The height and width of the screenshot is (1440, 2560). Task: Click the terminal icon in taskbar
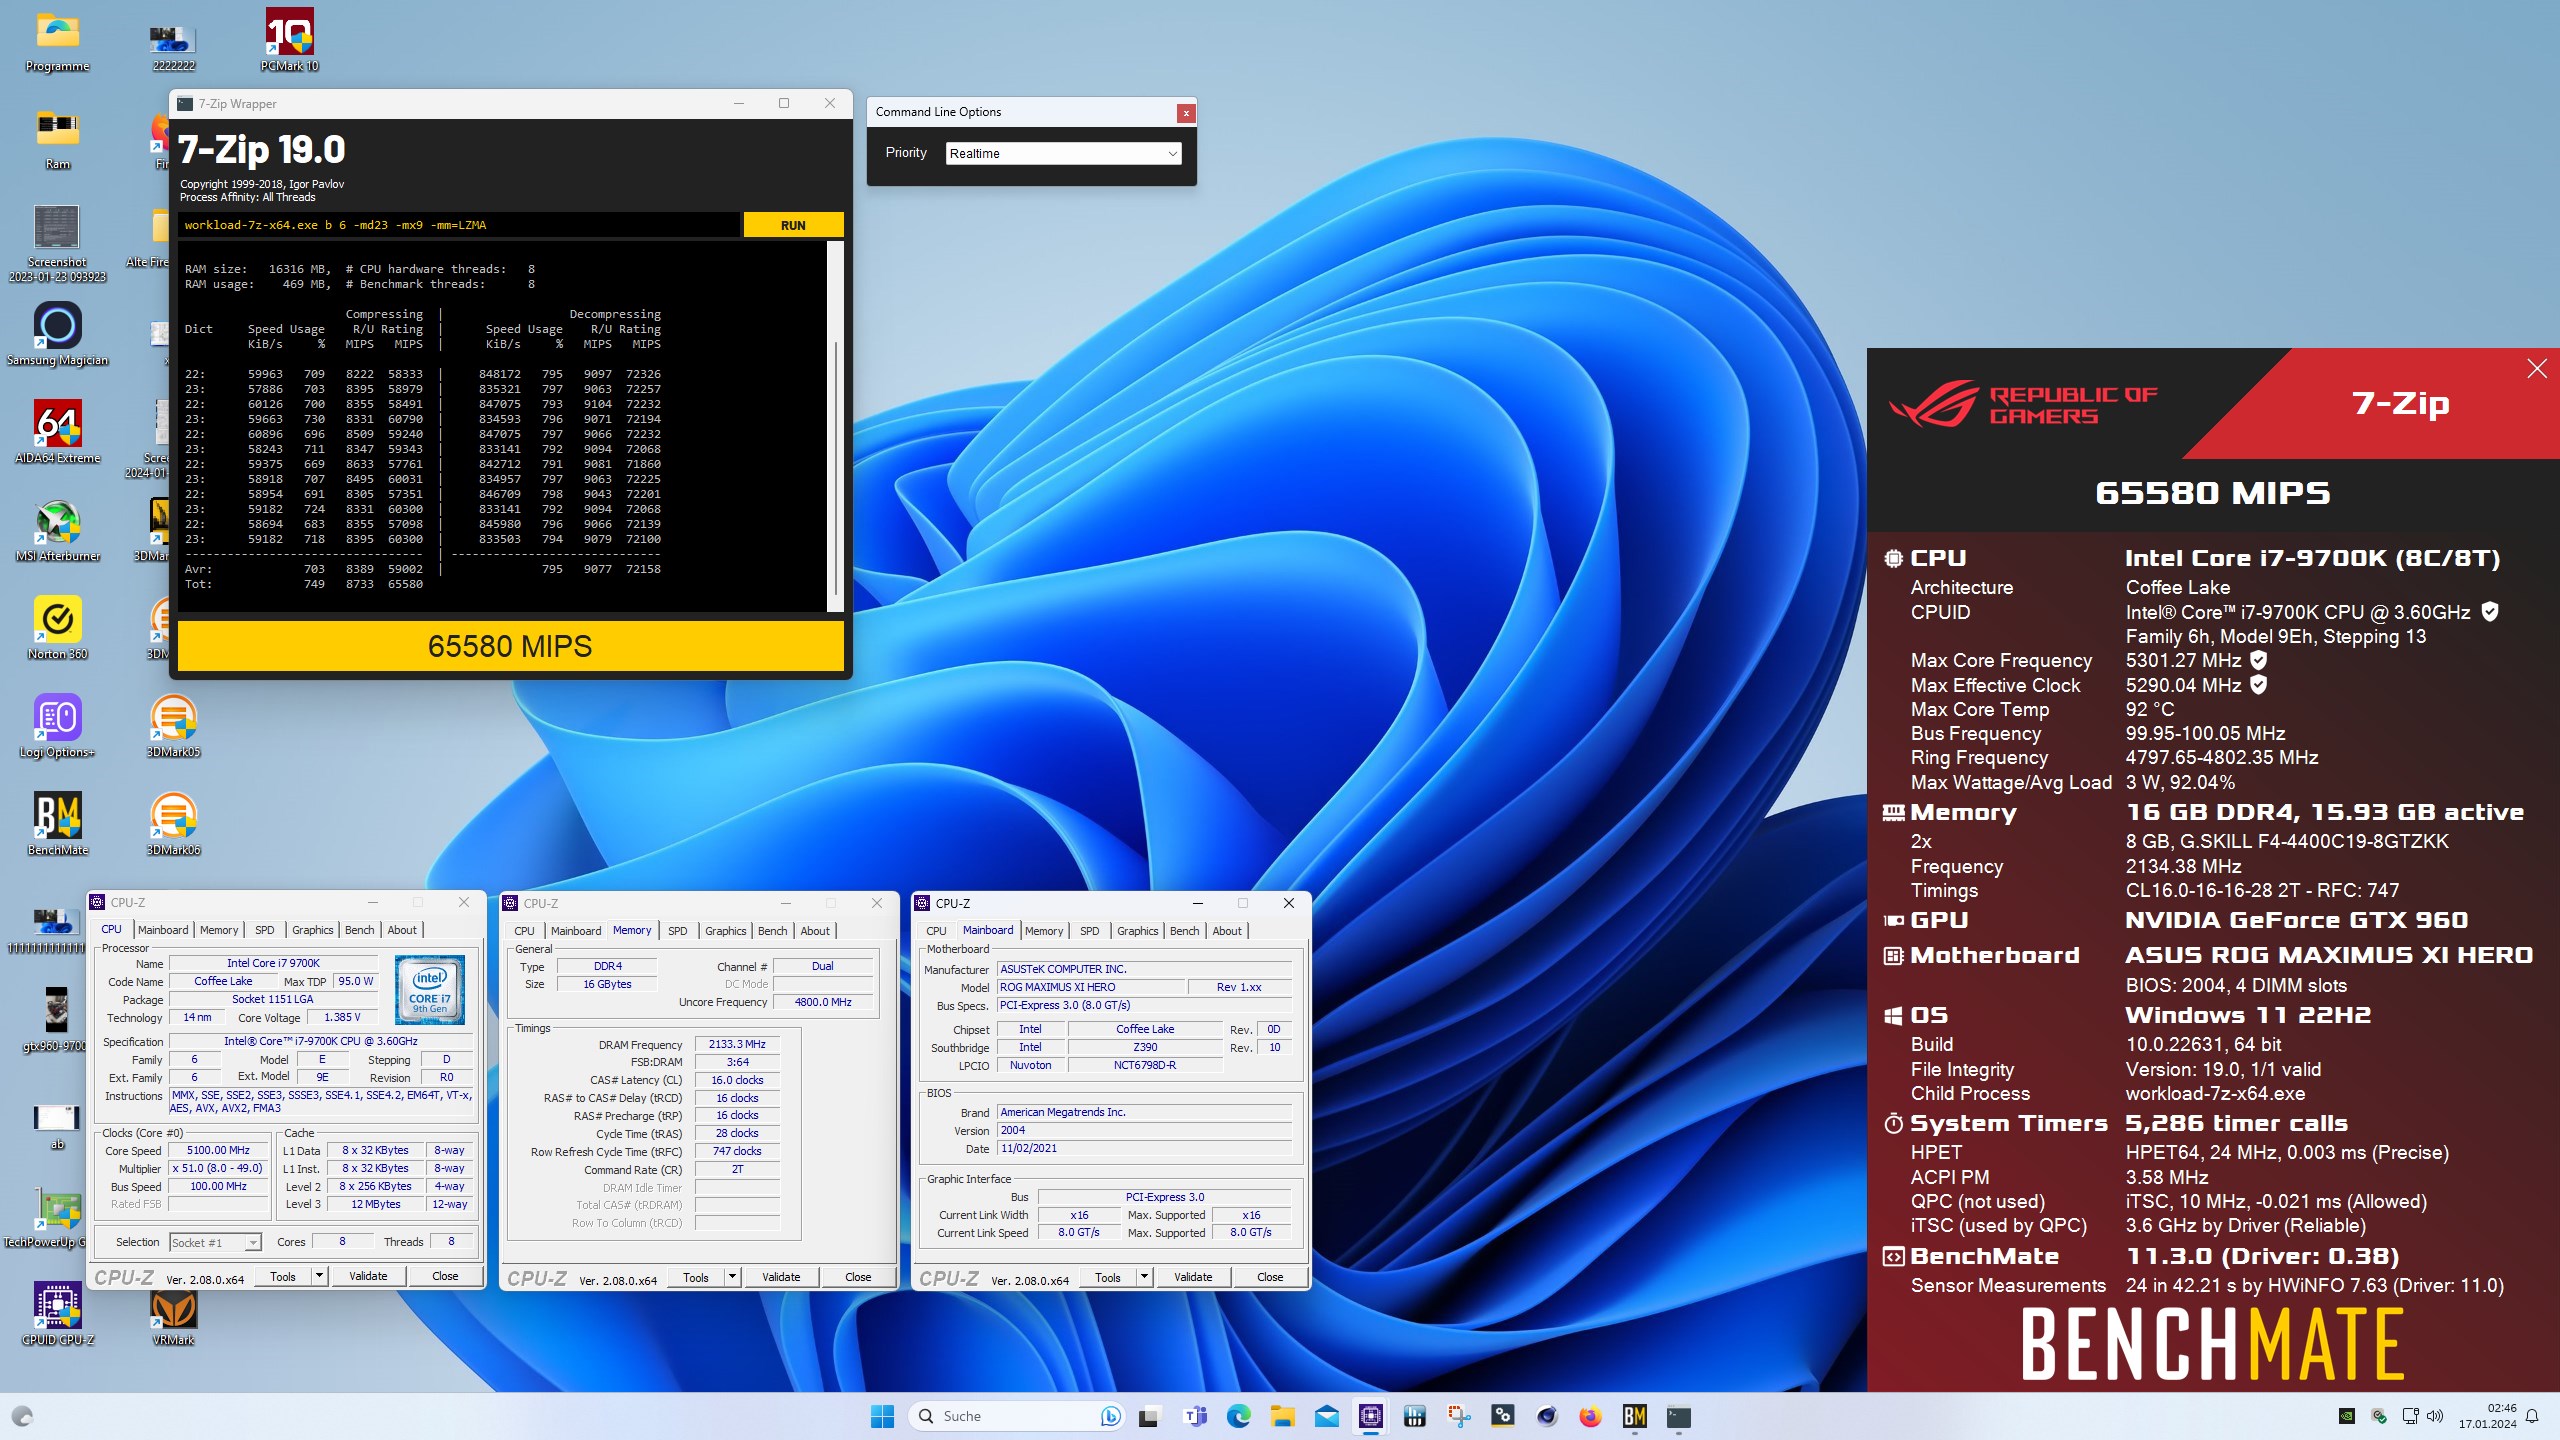[1679, 1416]
